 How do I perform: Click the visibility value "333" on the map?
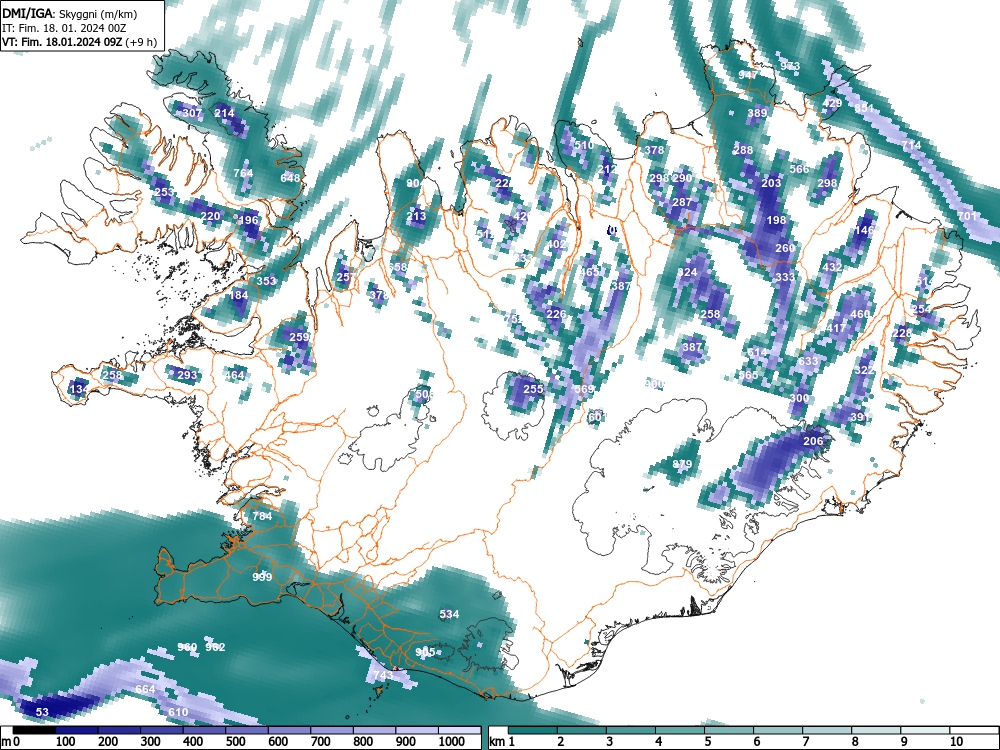click(785, 277)
